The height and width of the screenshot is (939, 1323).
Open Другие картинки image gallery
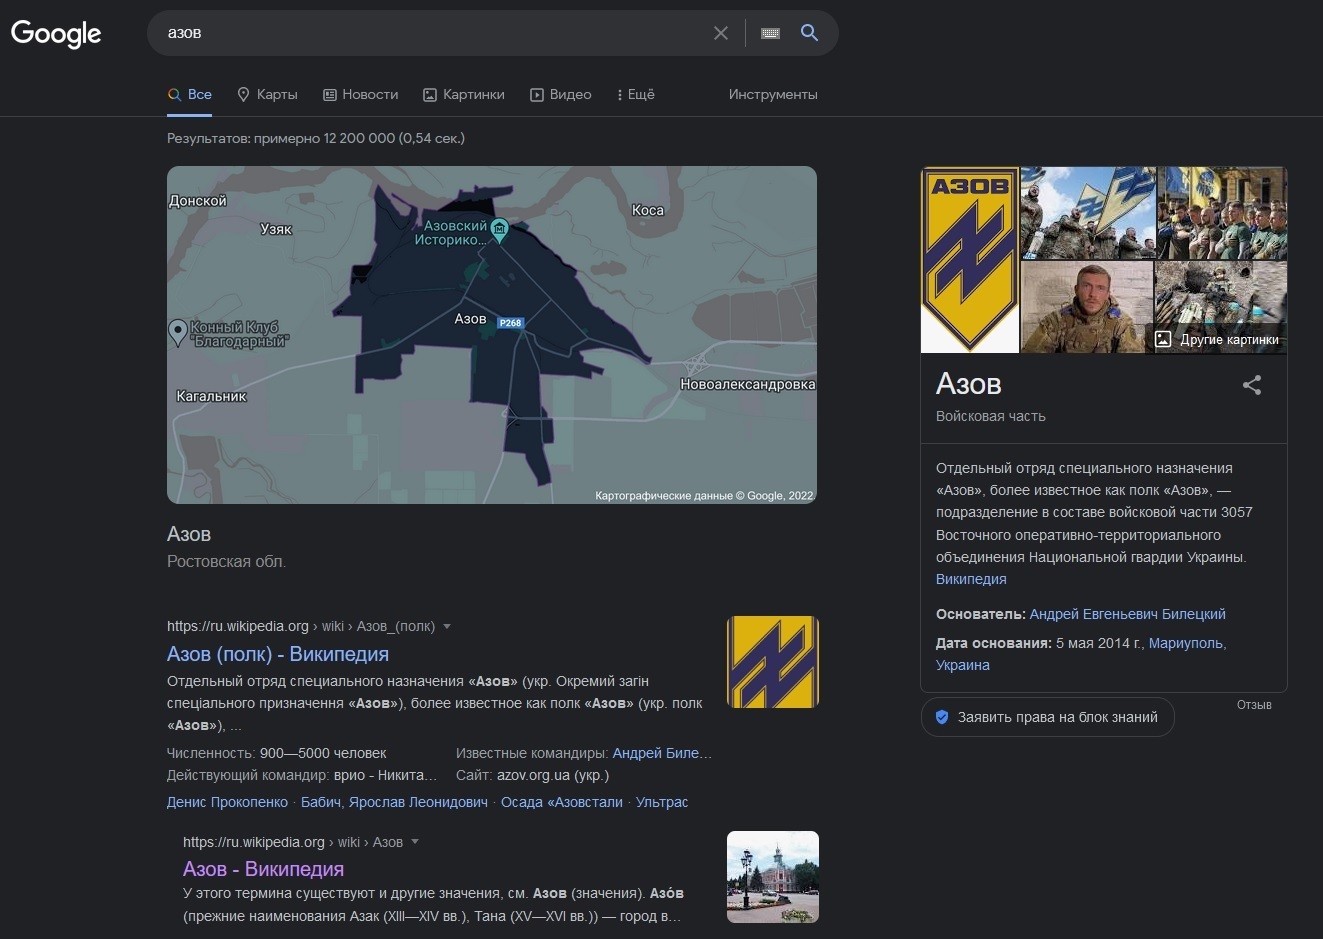pos(1218,339)
